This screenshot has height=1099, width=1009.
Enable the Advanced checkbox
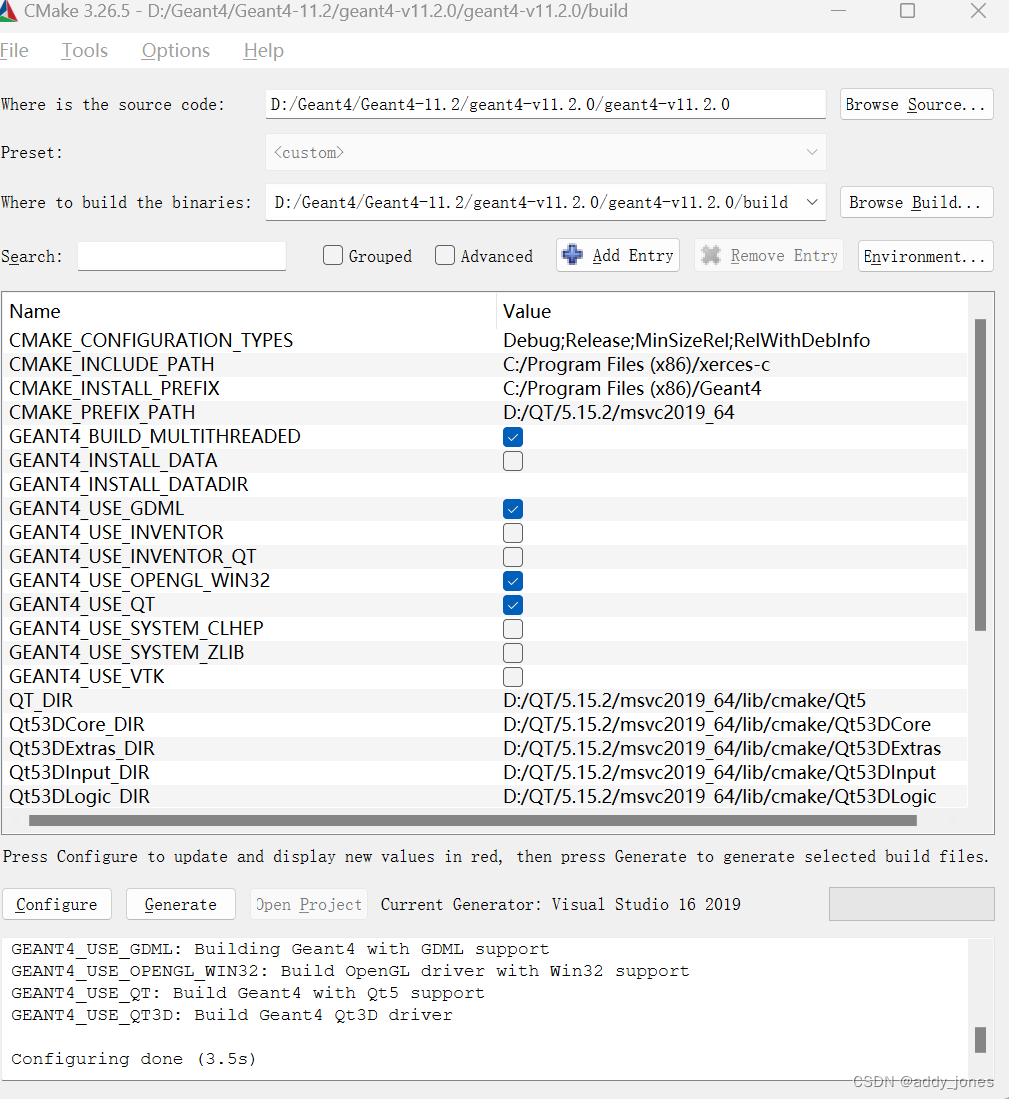click(445, 255)
